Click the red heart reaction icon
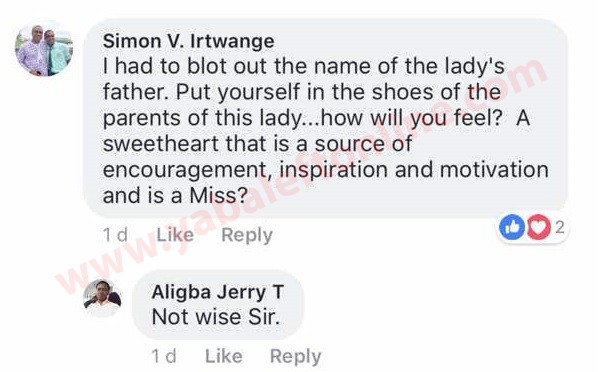Viewport: 606px width, 372px height. tap(538, 227)
